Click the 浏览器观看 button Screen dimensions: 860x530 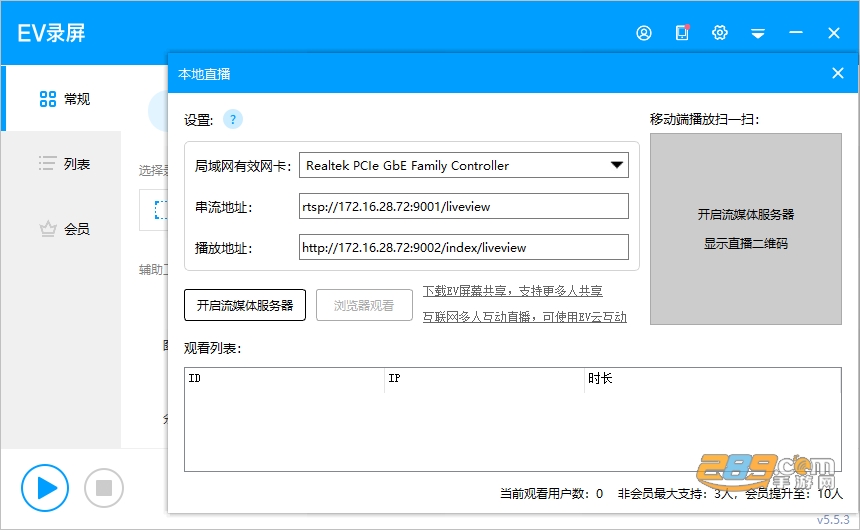click(364, 305)
